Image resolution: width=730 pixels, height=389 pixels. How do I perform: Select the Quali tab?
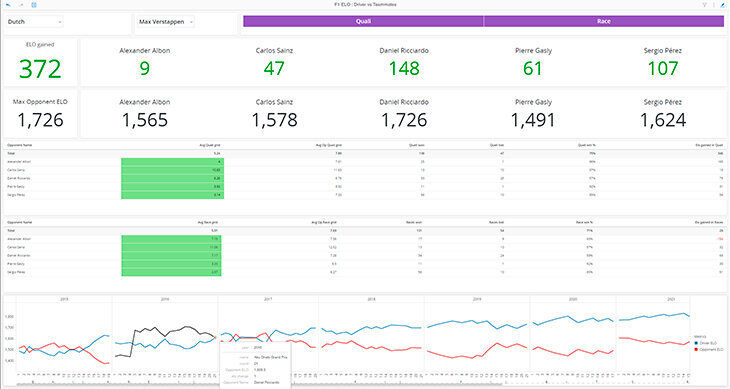[x=363, y=21]
